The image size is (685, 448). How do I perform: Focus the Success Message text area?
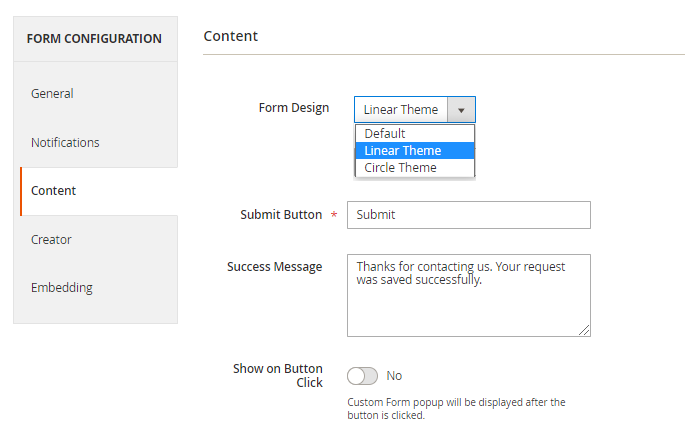pos(468,295)
